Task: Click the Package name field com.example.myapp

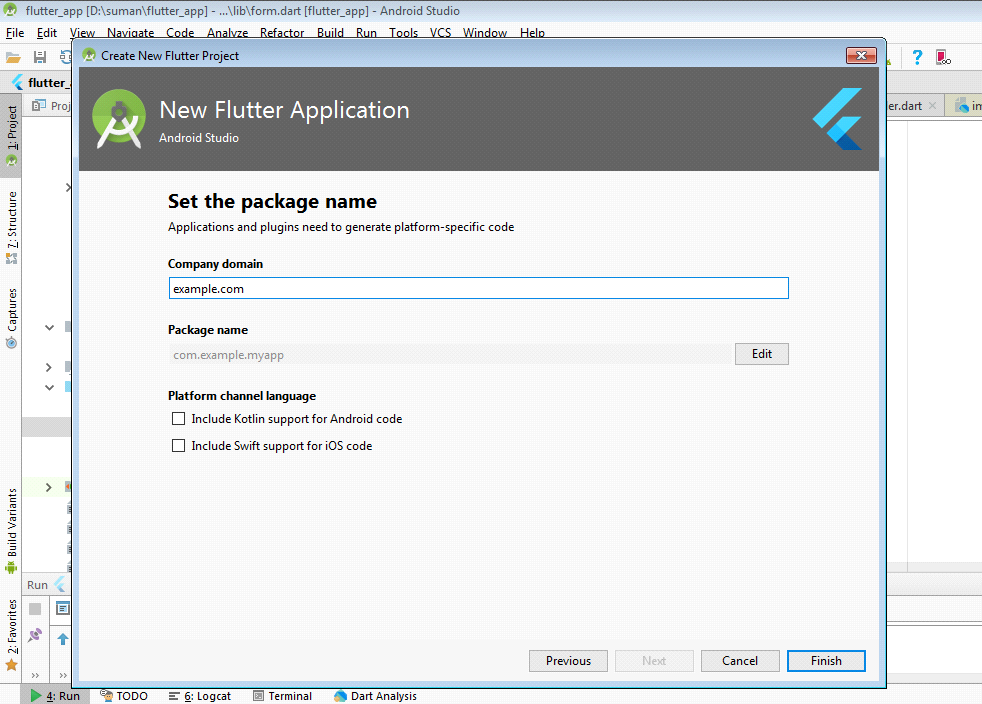Action: pos(451,355)
